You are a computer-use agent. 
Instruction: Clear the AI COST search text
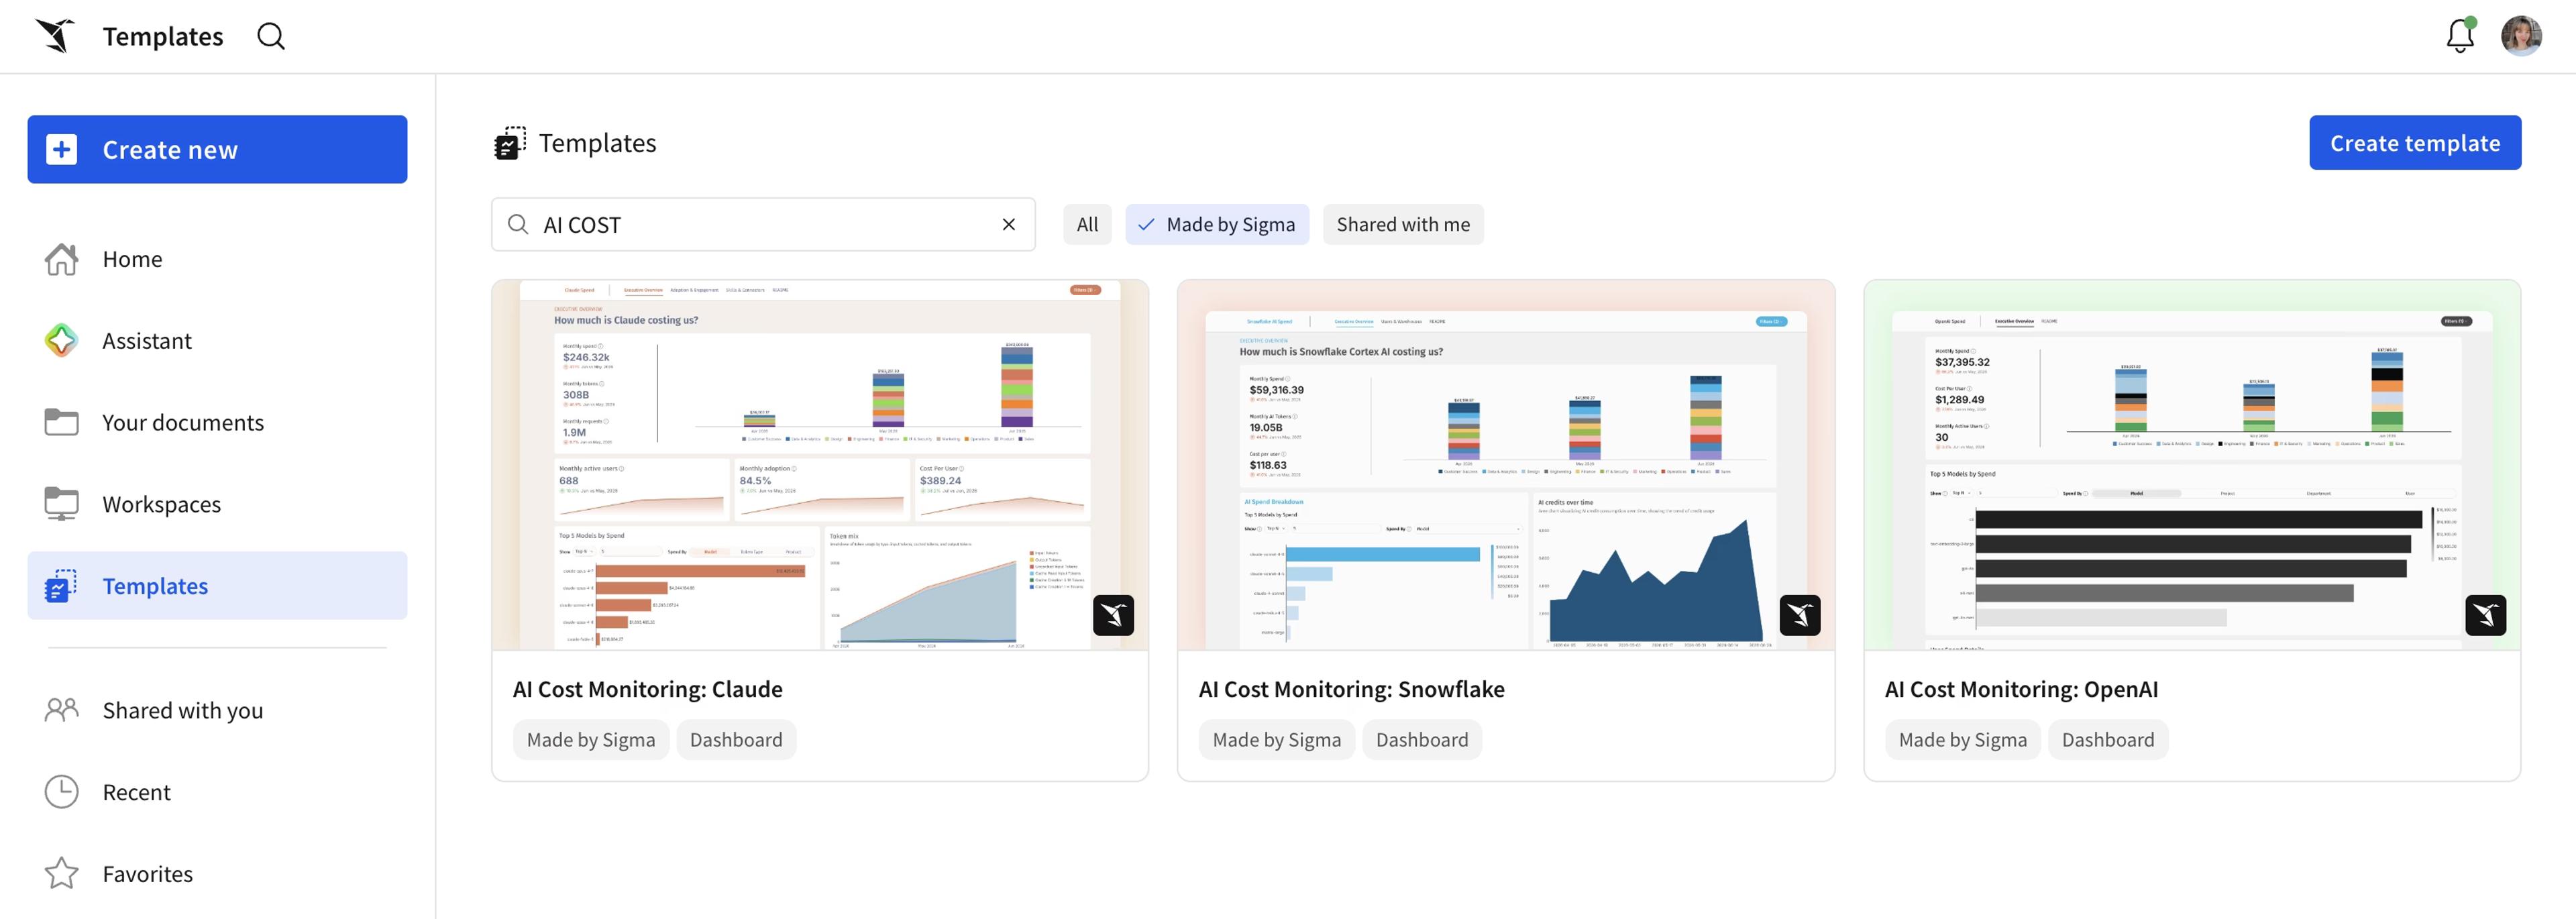tap(1009, 224)
